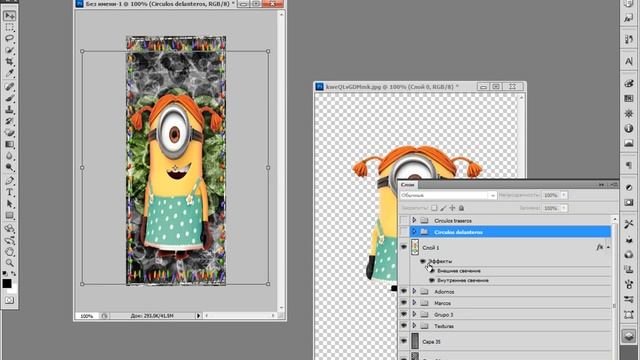Enable lock image pixels brush icon
The height and width of the screenshot is (360, 640).
[x=443, y=208]
